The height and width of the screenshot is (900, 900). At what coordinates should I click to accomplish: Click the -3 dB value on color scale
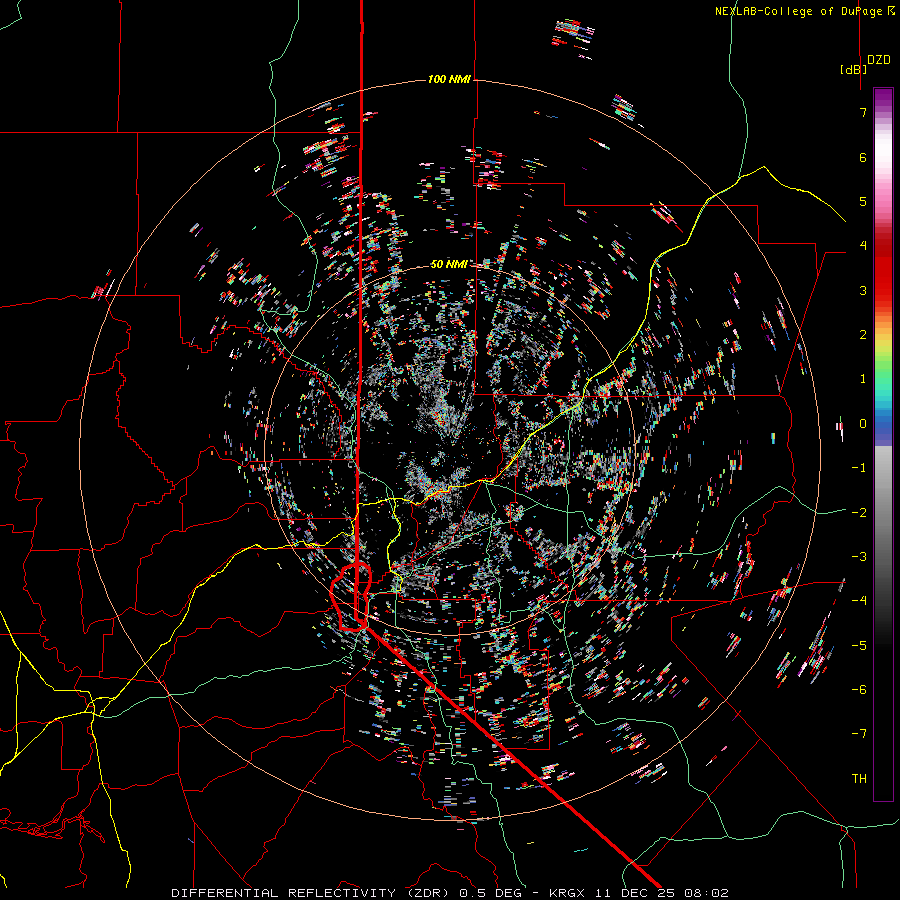click(859, 557)
